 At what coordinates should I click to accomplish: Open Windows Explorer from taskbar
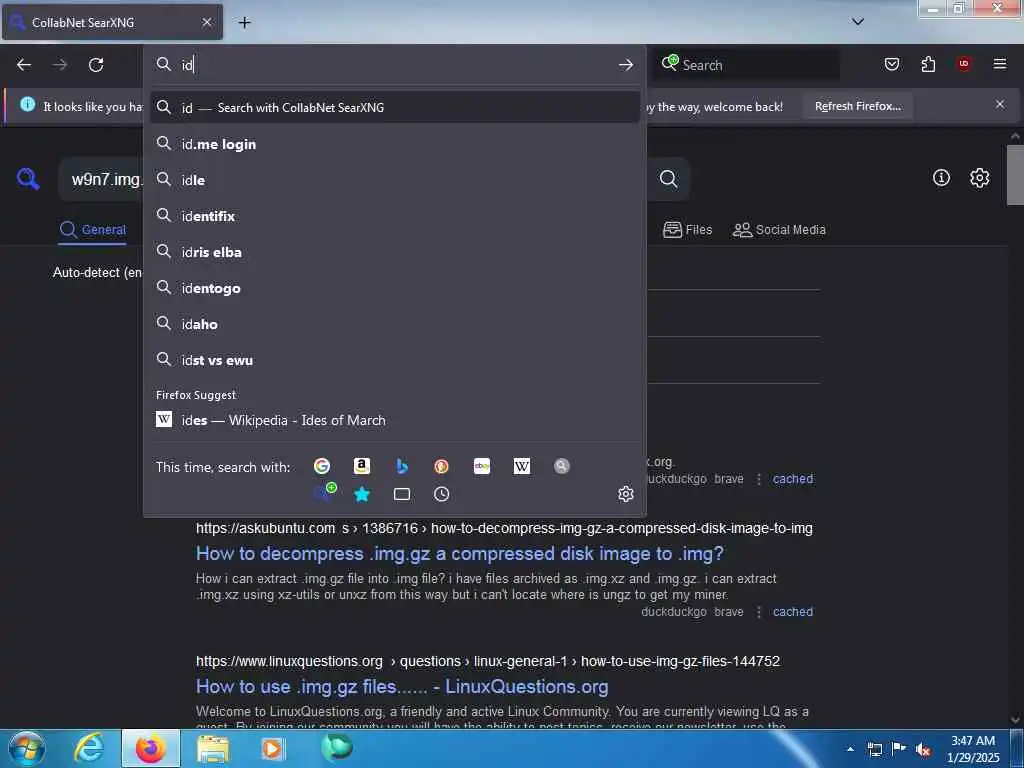[x=213, y=748]
